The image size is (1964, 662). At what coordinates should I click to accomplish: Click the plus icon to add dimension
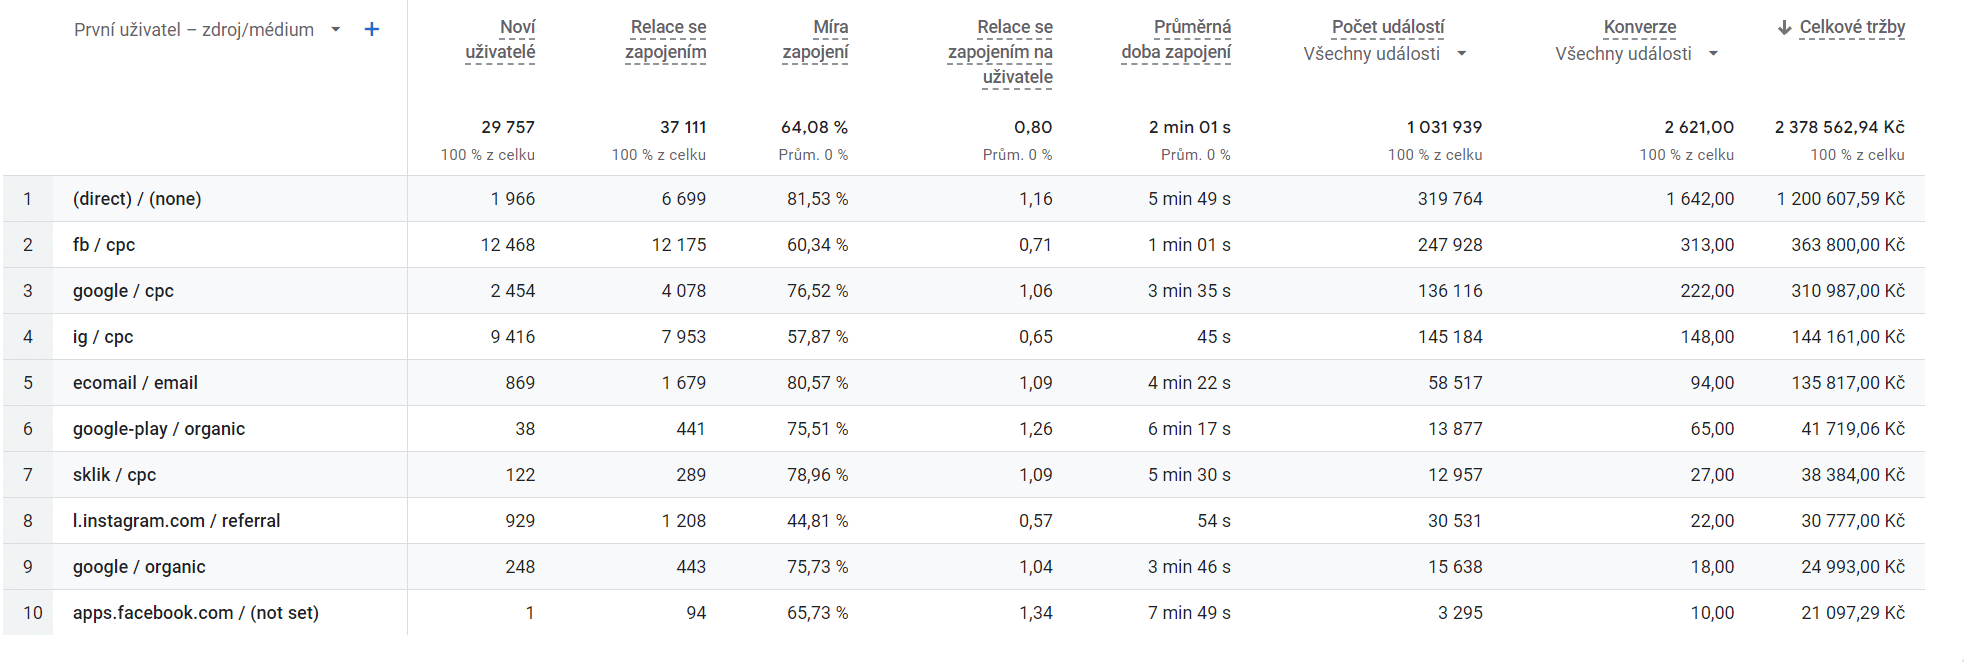(x=372, y=29)
